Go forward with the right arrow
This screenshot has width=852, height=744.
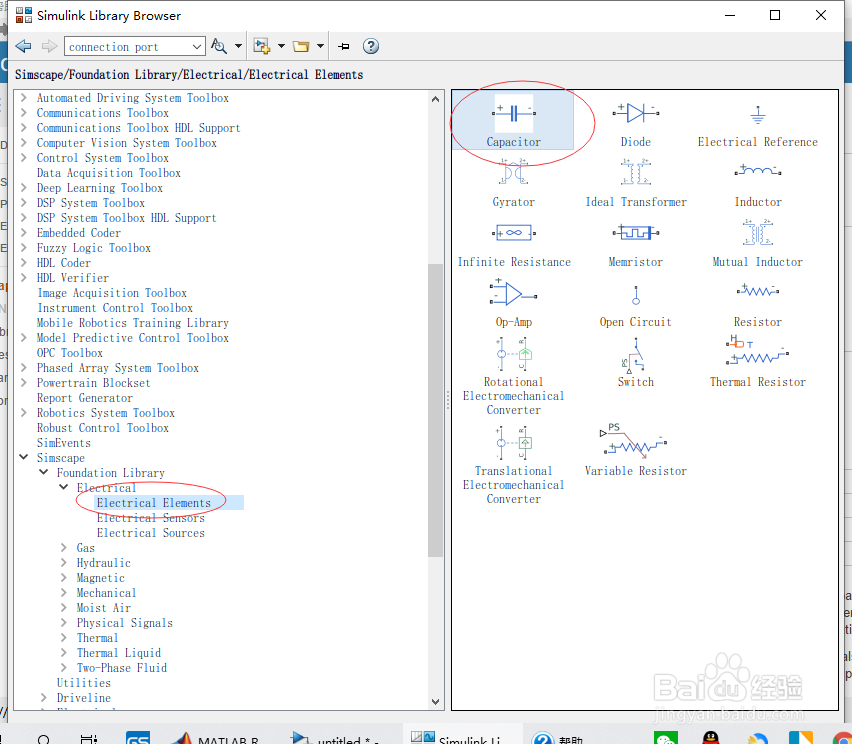click(x=49, y=46)
